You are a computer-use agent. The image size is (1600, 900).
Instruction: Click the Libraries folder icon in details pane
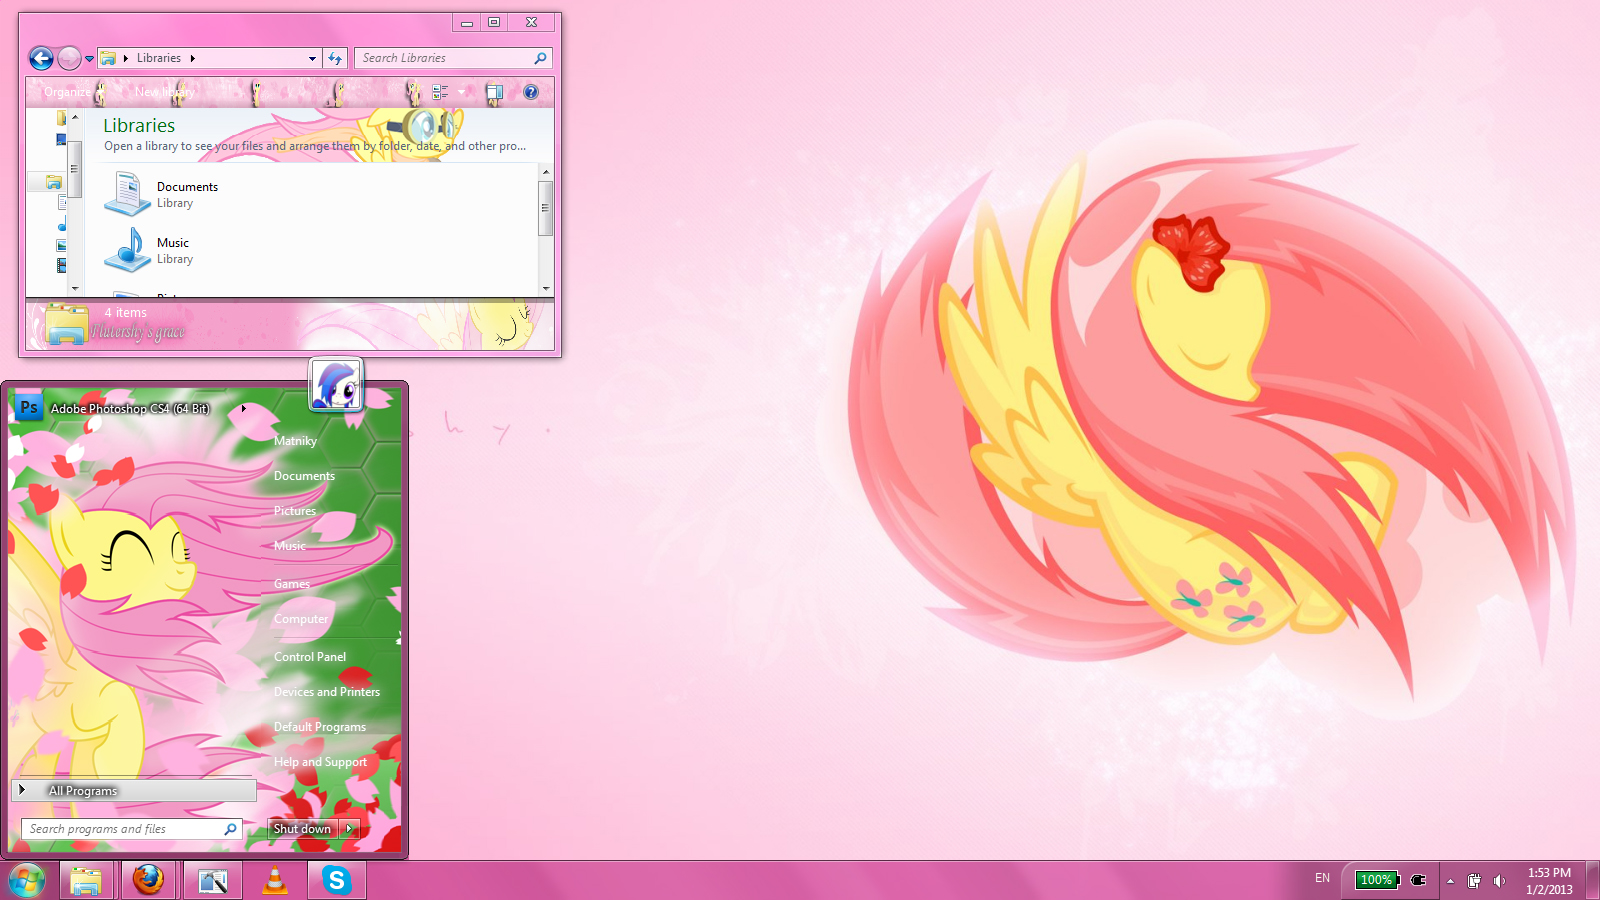[x=66, y=325]
